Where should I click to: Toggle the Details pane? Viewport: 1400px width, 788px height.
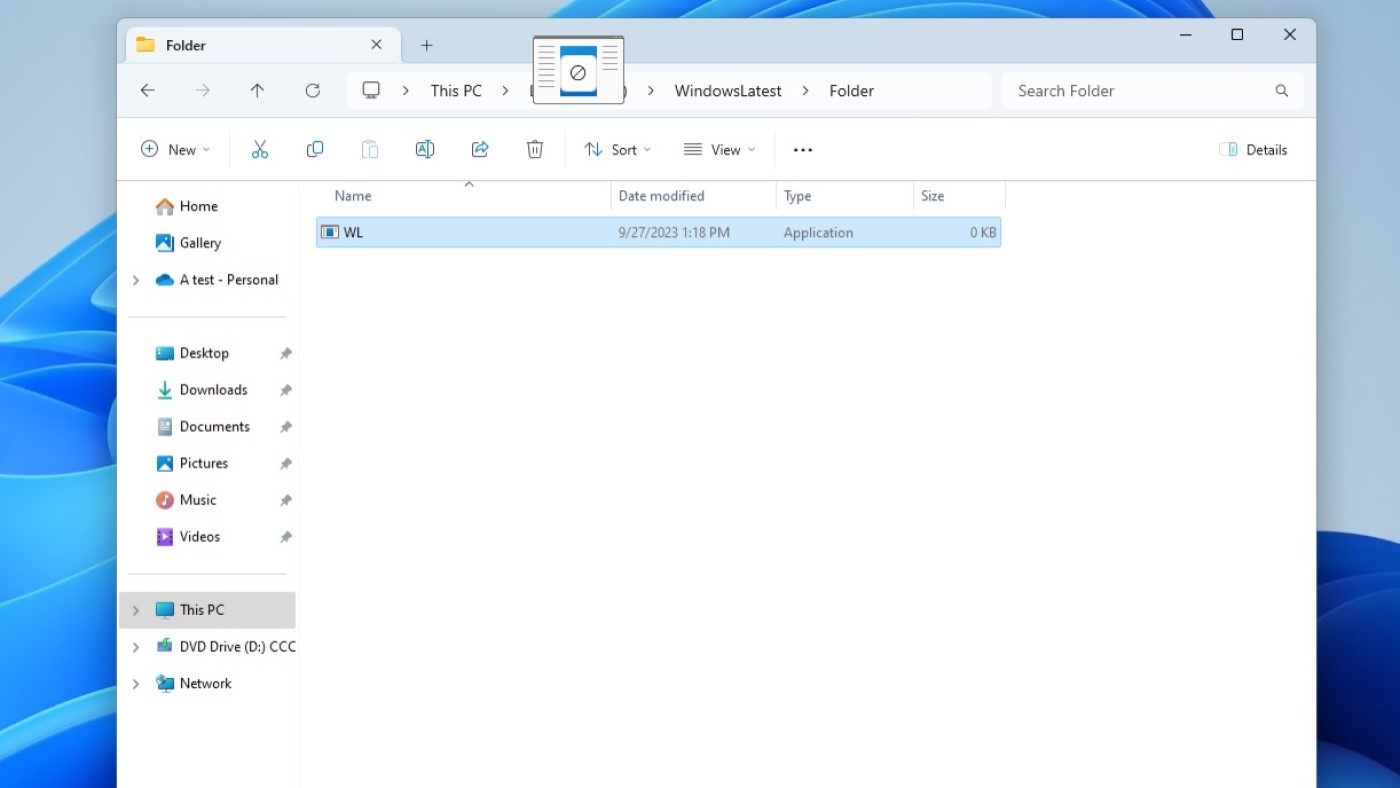pos(1253,149)
